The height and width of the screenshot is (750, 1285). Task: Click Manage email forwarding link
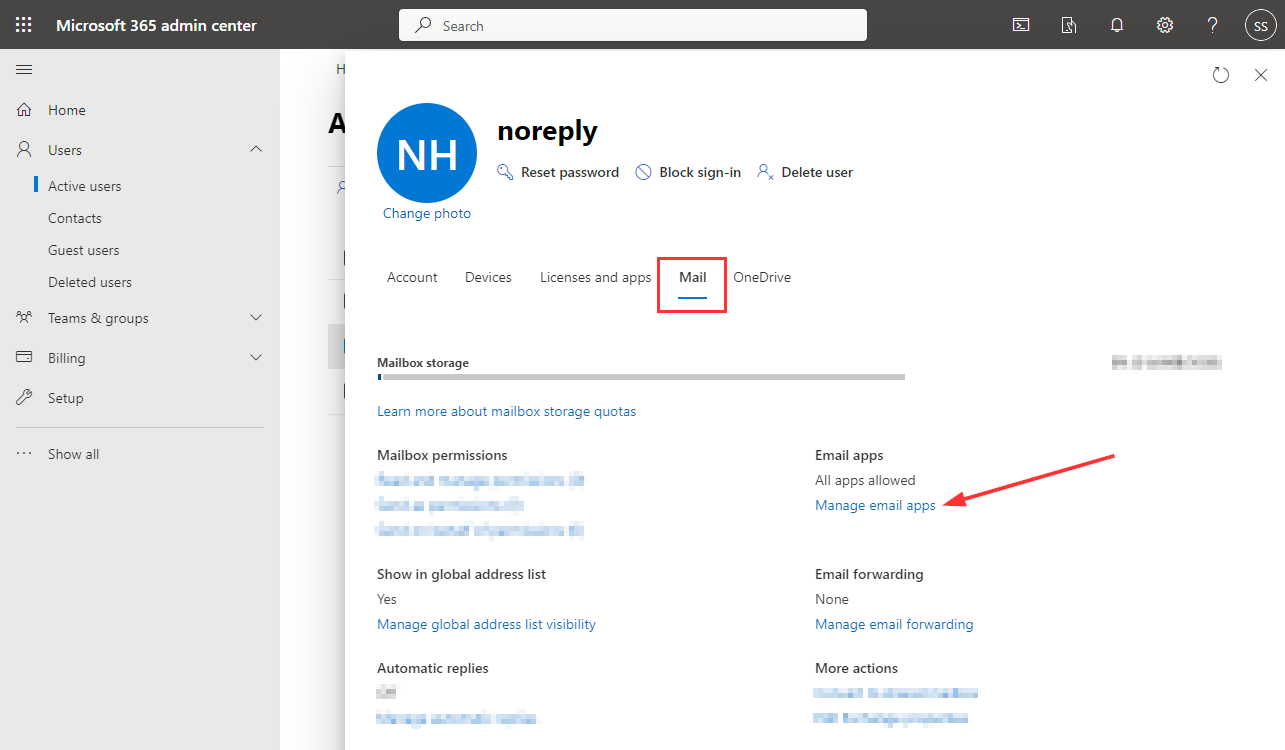point(894,624)
